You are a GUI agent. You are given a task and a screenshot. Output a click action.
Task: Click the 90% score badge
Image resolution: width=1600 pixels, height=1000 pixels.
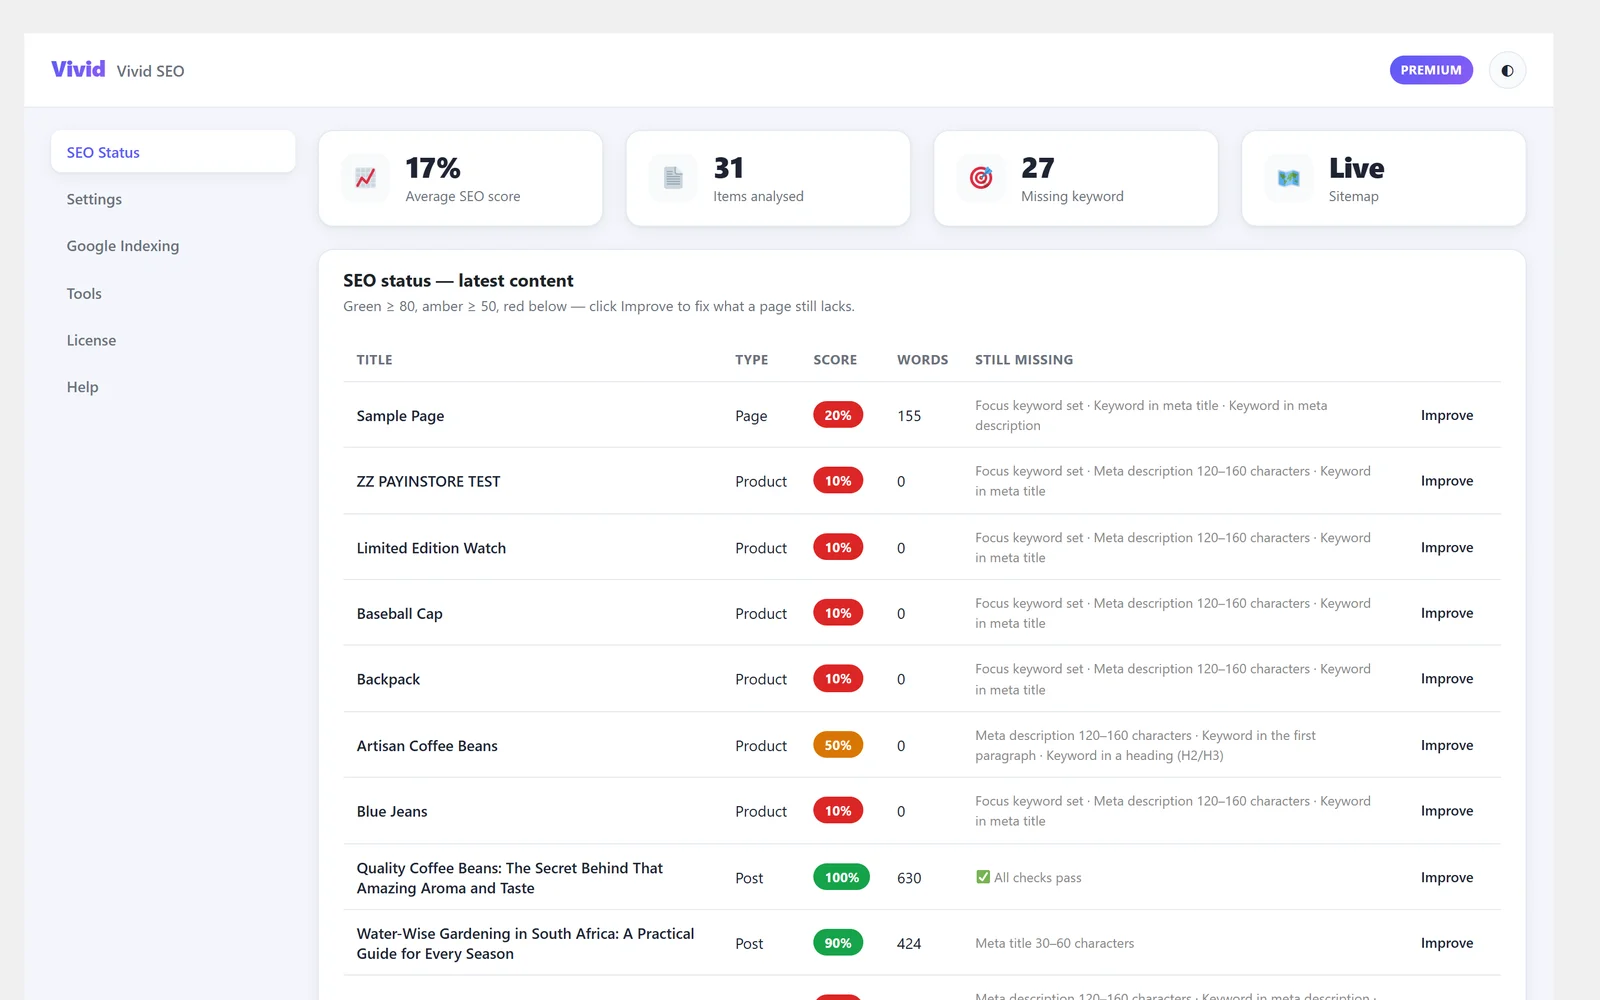click(x=838, y=943)
